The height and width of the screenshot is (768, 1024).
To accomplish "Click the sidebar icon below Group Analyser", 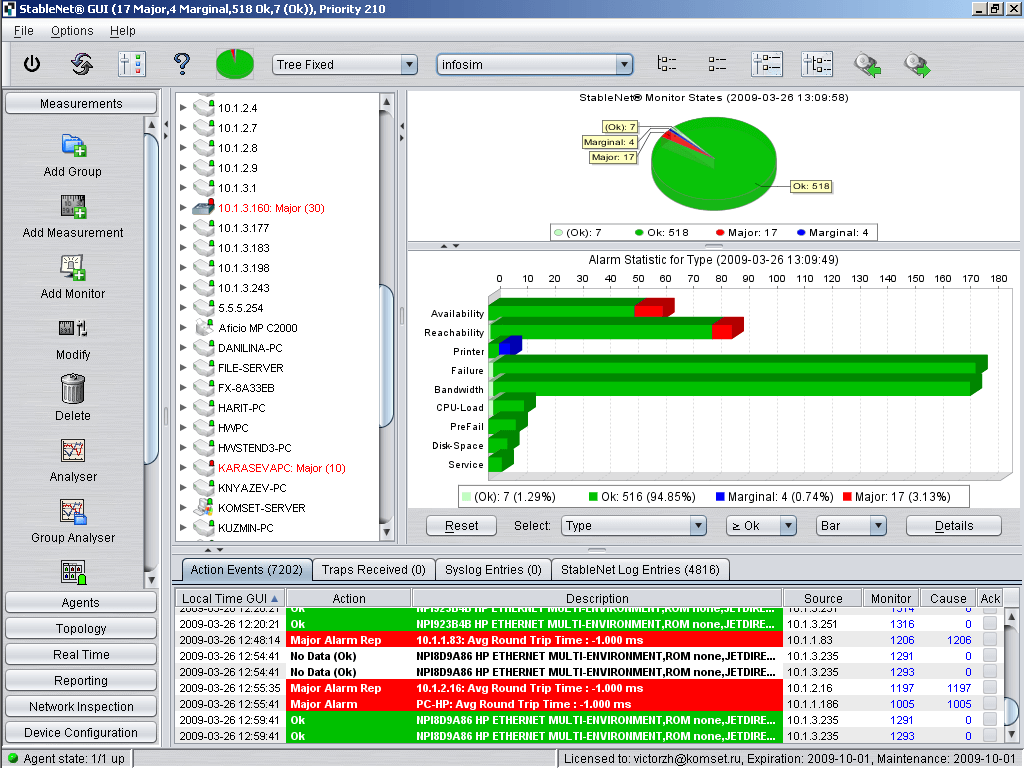I will tap(73, 572).
